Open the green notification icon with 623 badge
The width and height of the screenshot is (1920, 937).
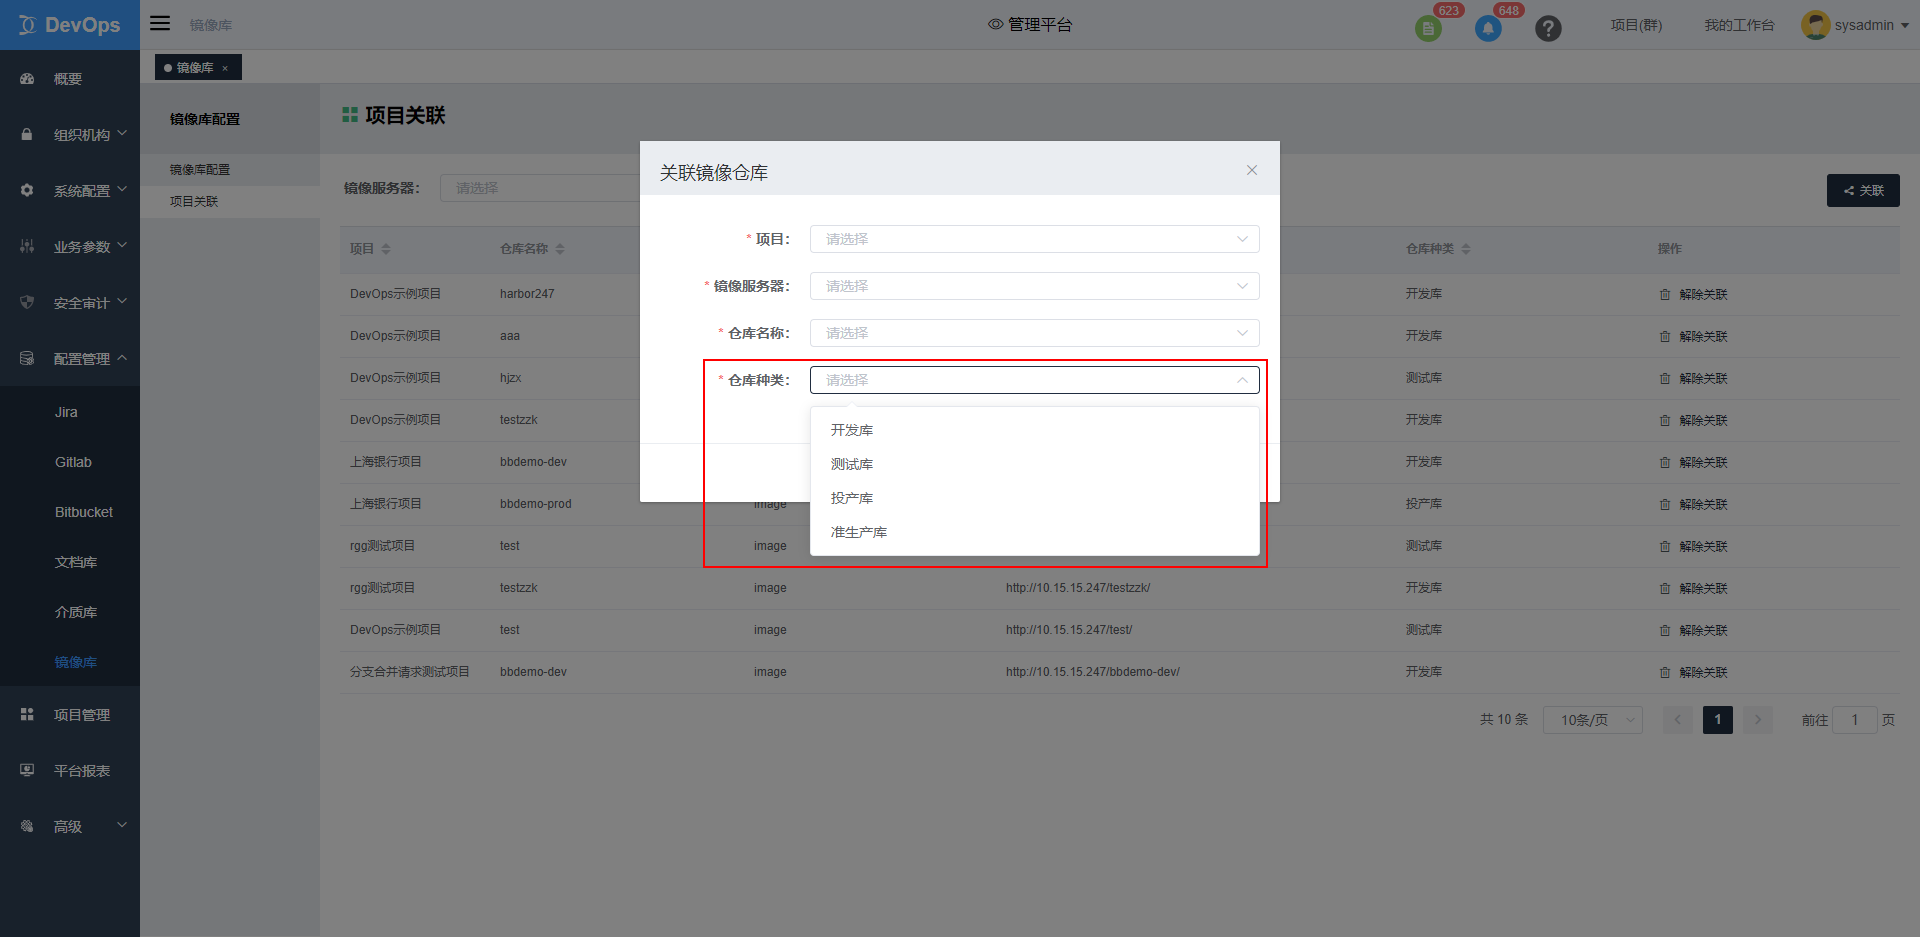tap(1428, 28)
